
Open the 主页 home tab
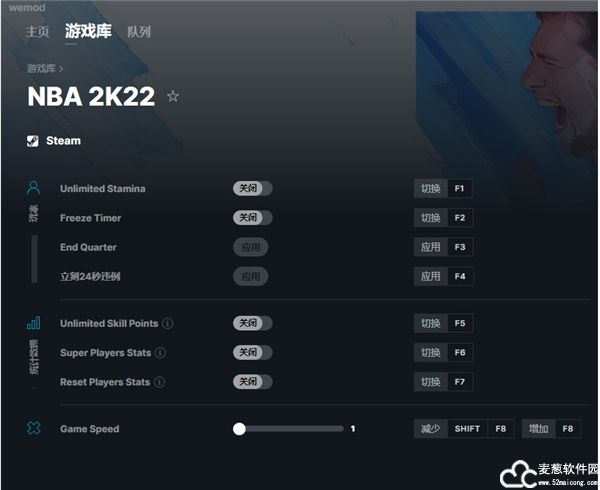38,31
